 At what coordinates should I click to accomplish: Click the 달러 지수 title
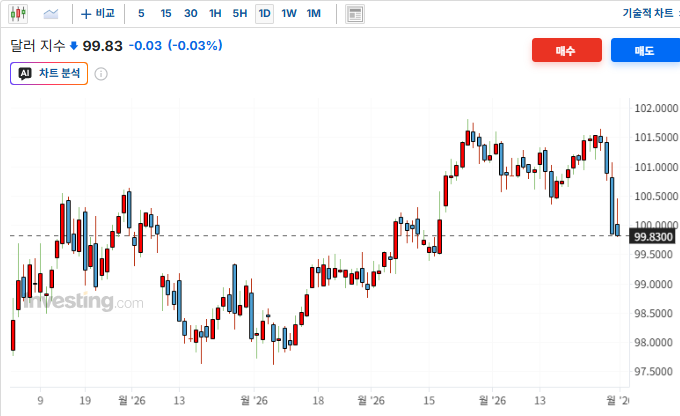[x=38, y=46]
